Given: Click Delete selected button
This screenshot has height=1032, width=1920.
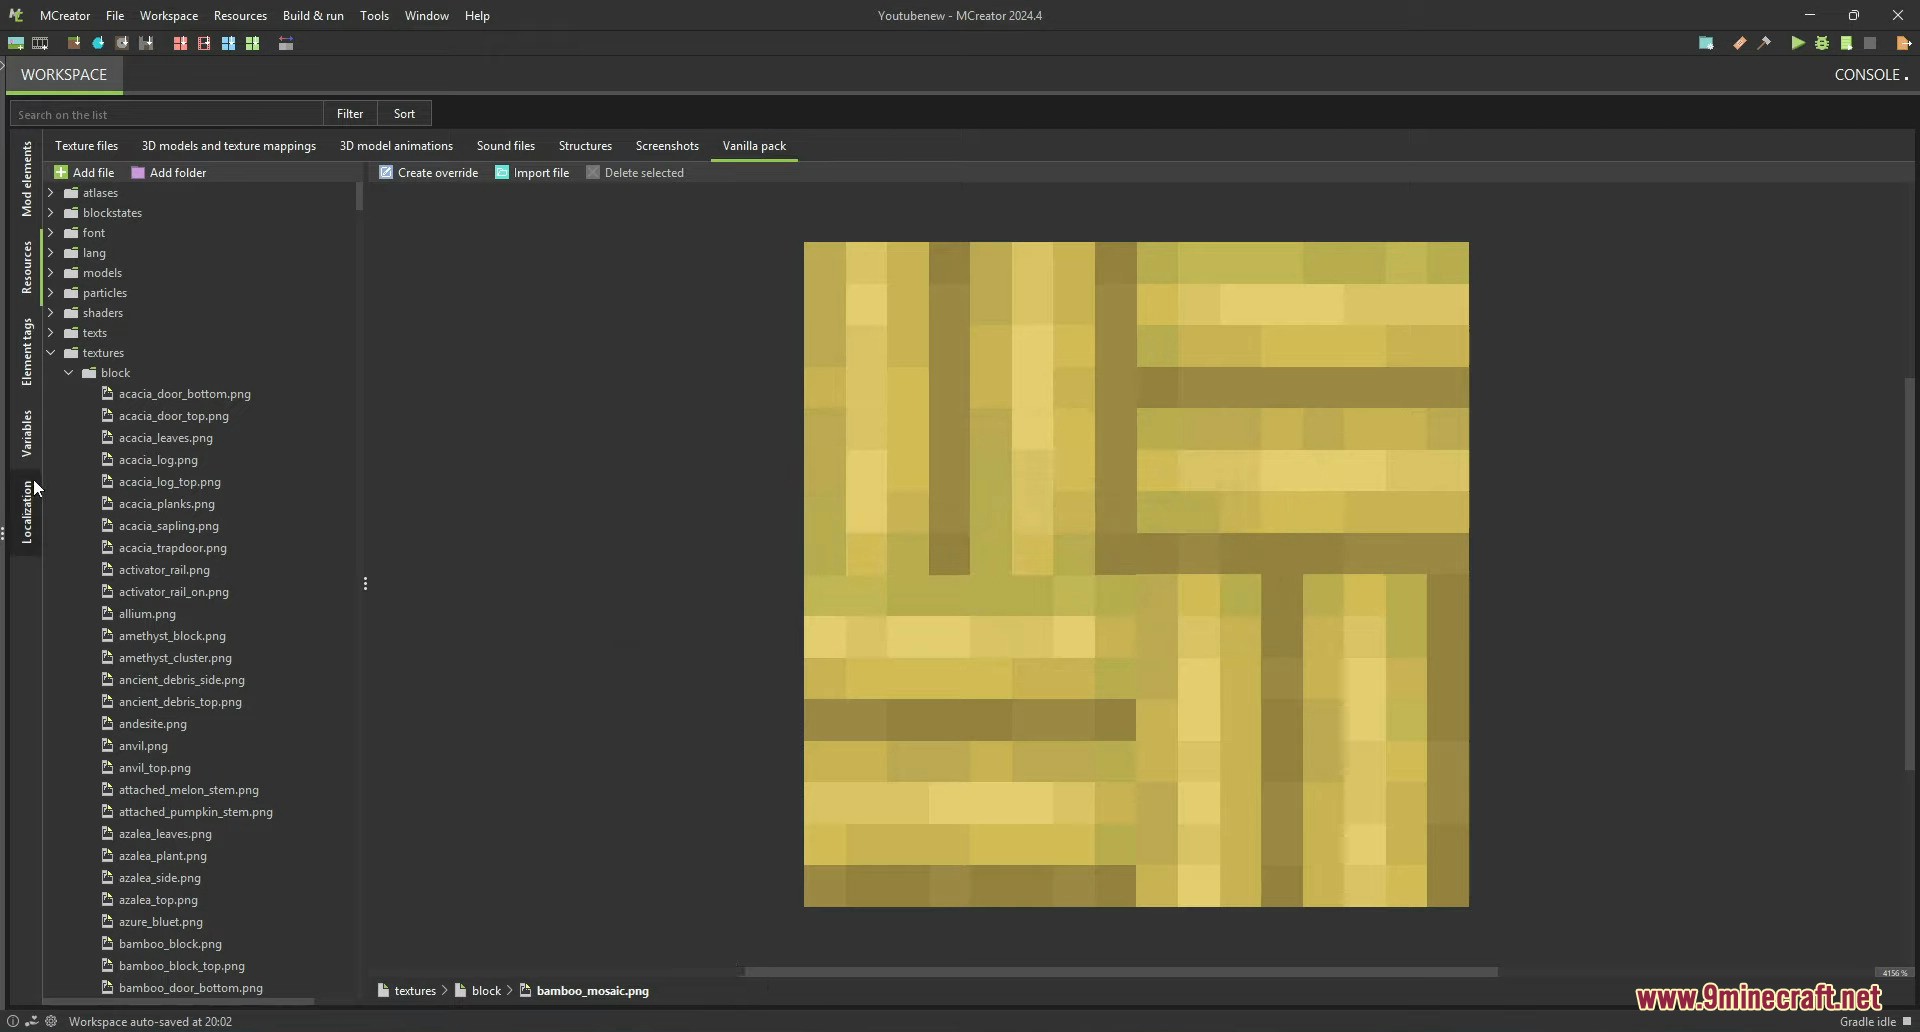Looking at the screenshot, I should [635, 172].
